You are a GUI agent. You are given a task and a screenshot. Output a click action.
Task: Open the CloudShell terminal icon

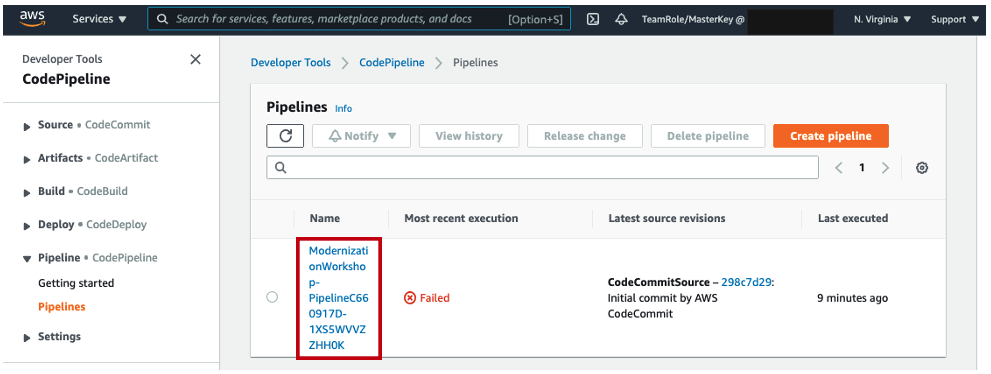(x=593, y=19)
